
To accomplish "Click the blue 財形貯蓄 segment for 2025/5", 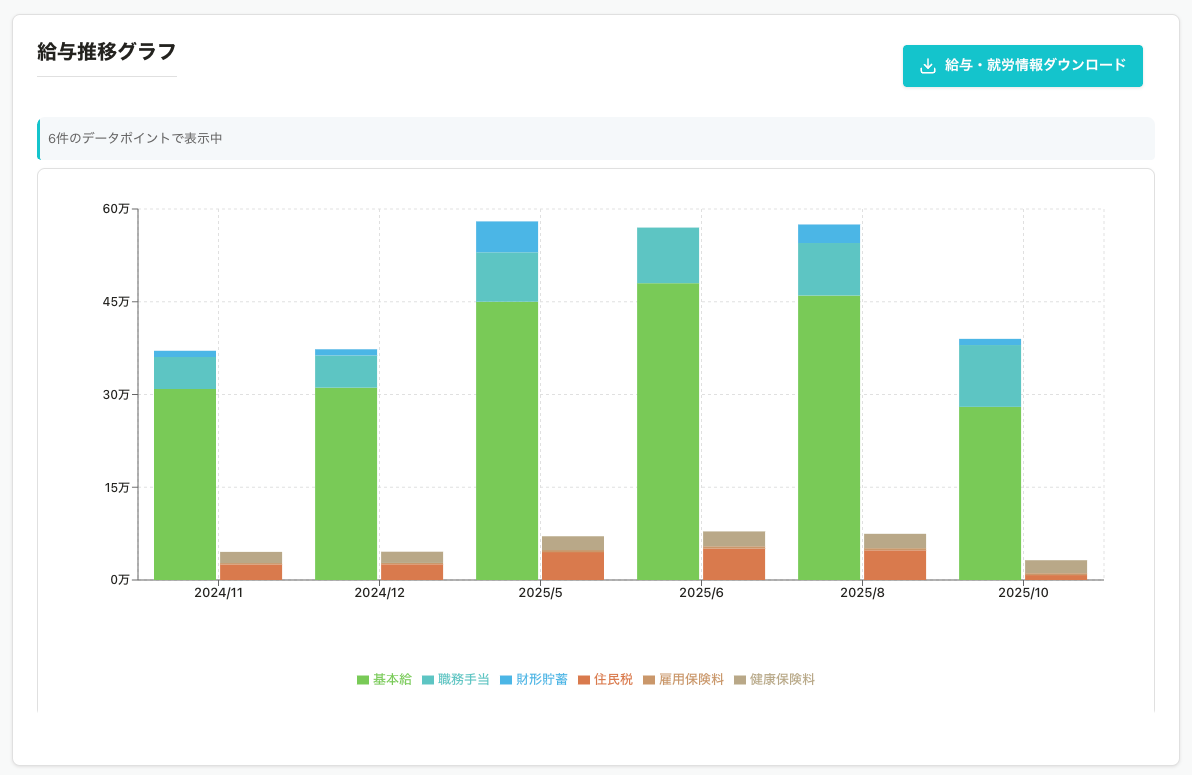I will point(507,237).
